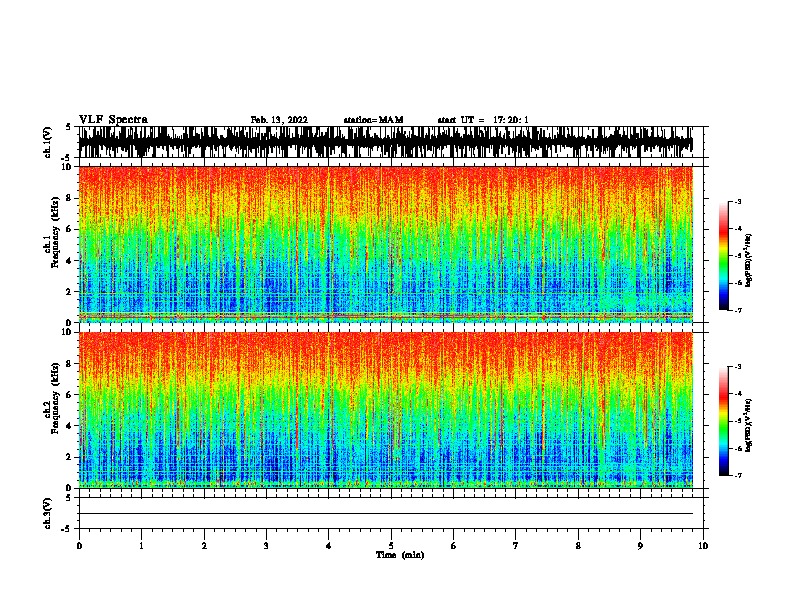792x612 pixels.
Task: Click the ch.1 frequency axis "8" tick label
Action: 70,198
